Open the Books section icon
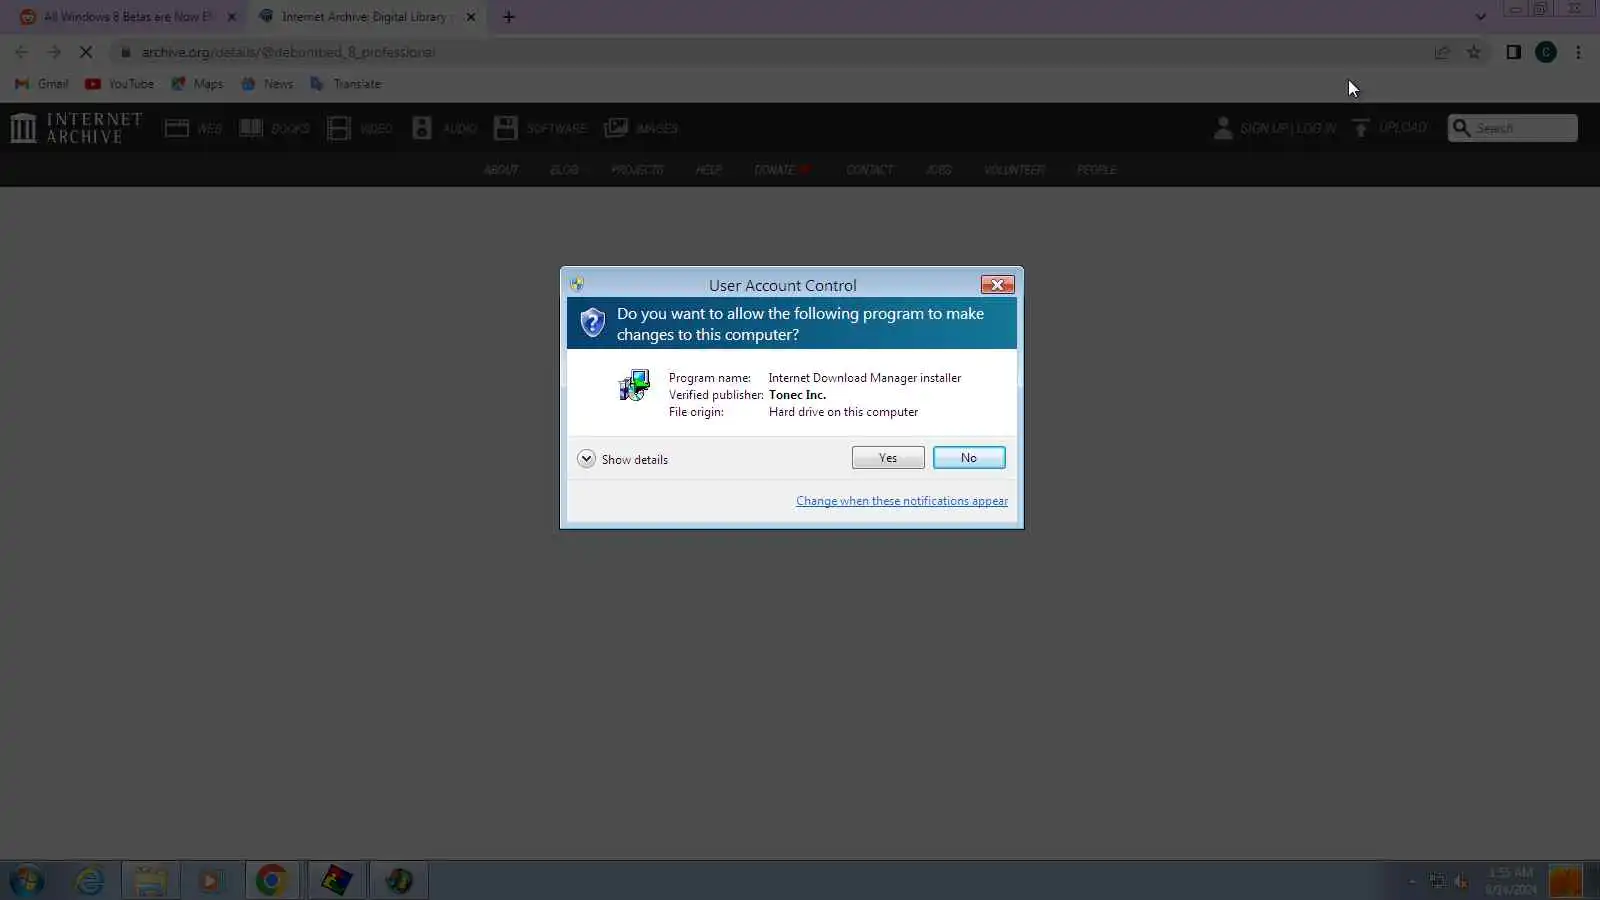The image size is (1600, 900). point(251,128)
